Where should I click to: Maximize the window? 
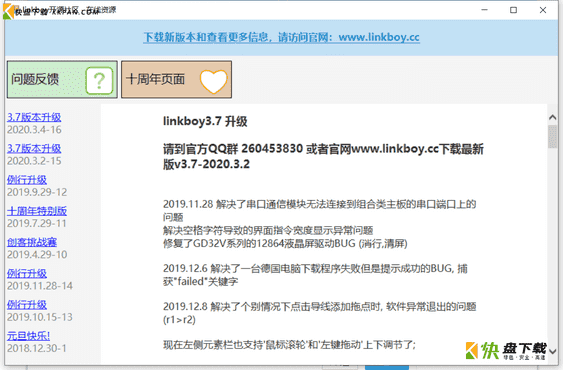click(513, 10)
